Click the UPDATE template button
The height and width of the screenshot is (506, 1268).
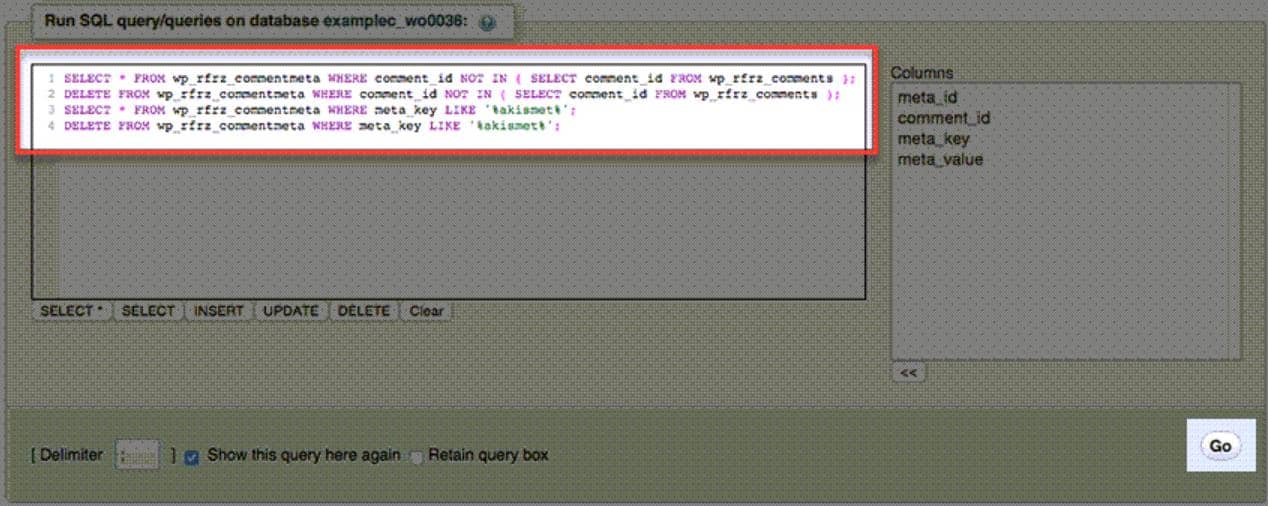290,311
